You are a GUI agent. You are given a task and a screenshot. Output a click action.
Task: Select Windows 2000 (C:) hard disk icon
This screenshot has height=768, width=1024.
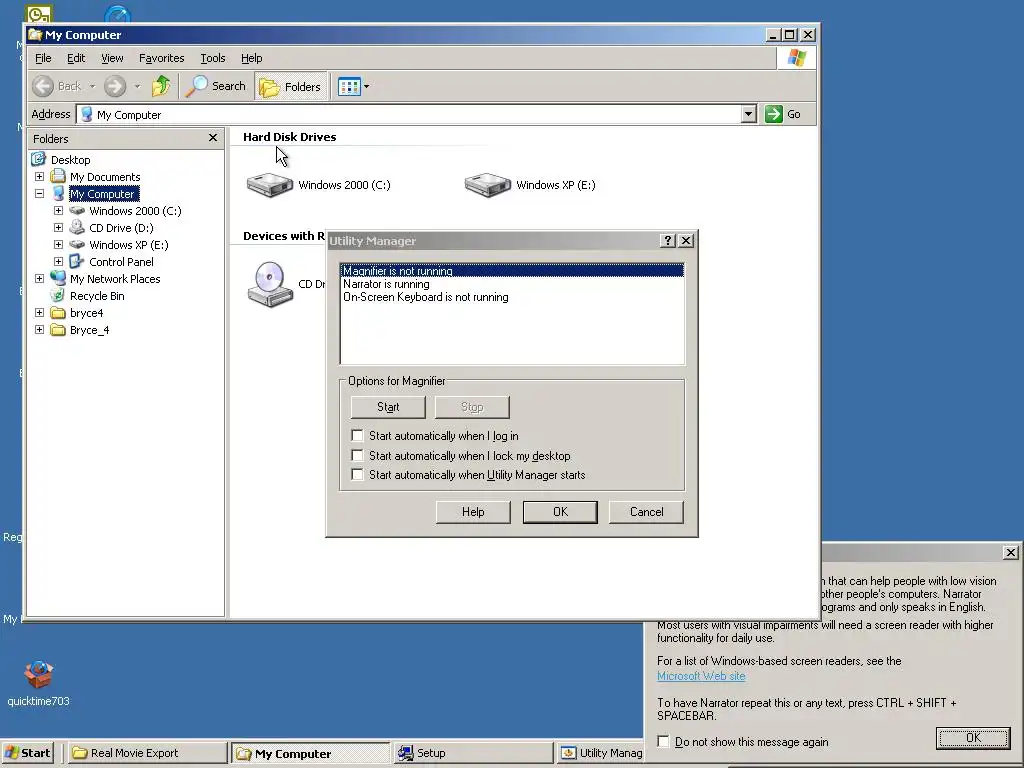(270, 185)
